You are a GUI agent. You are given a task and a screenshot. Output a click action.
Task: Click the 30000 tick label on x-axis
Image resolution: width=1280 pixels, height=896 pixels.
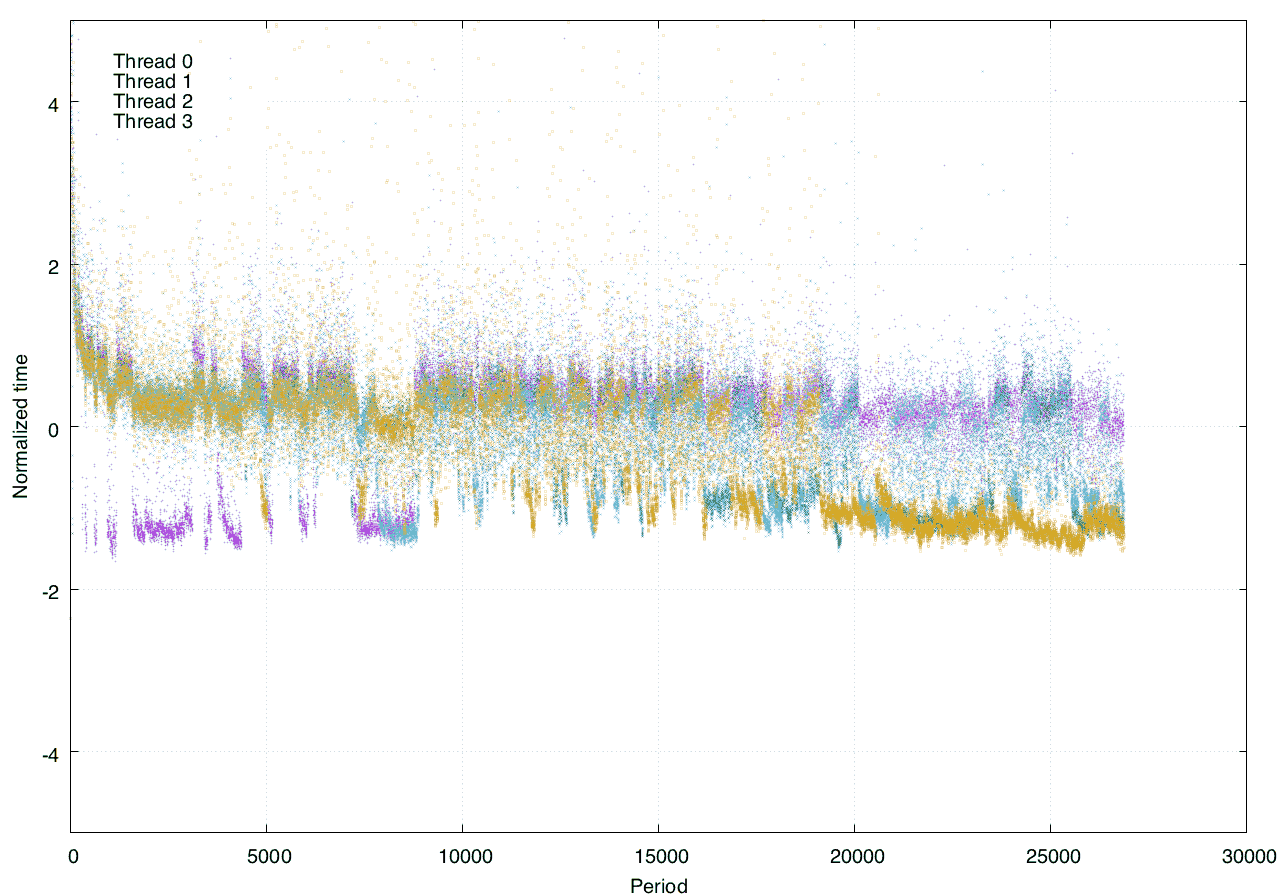click(x=1247, y=857)
